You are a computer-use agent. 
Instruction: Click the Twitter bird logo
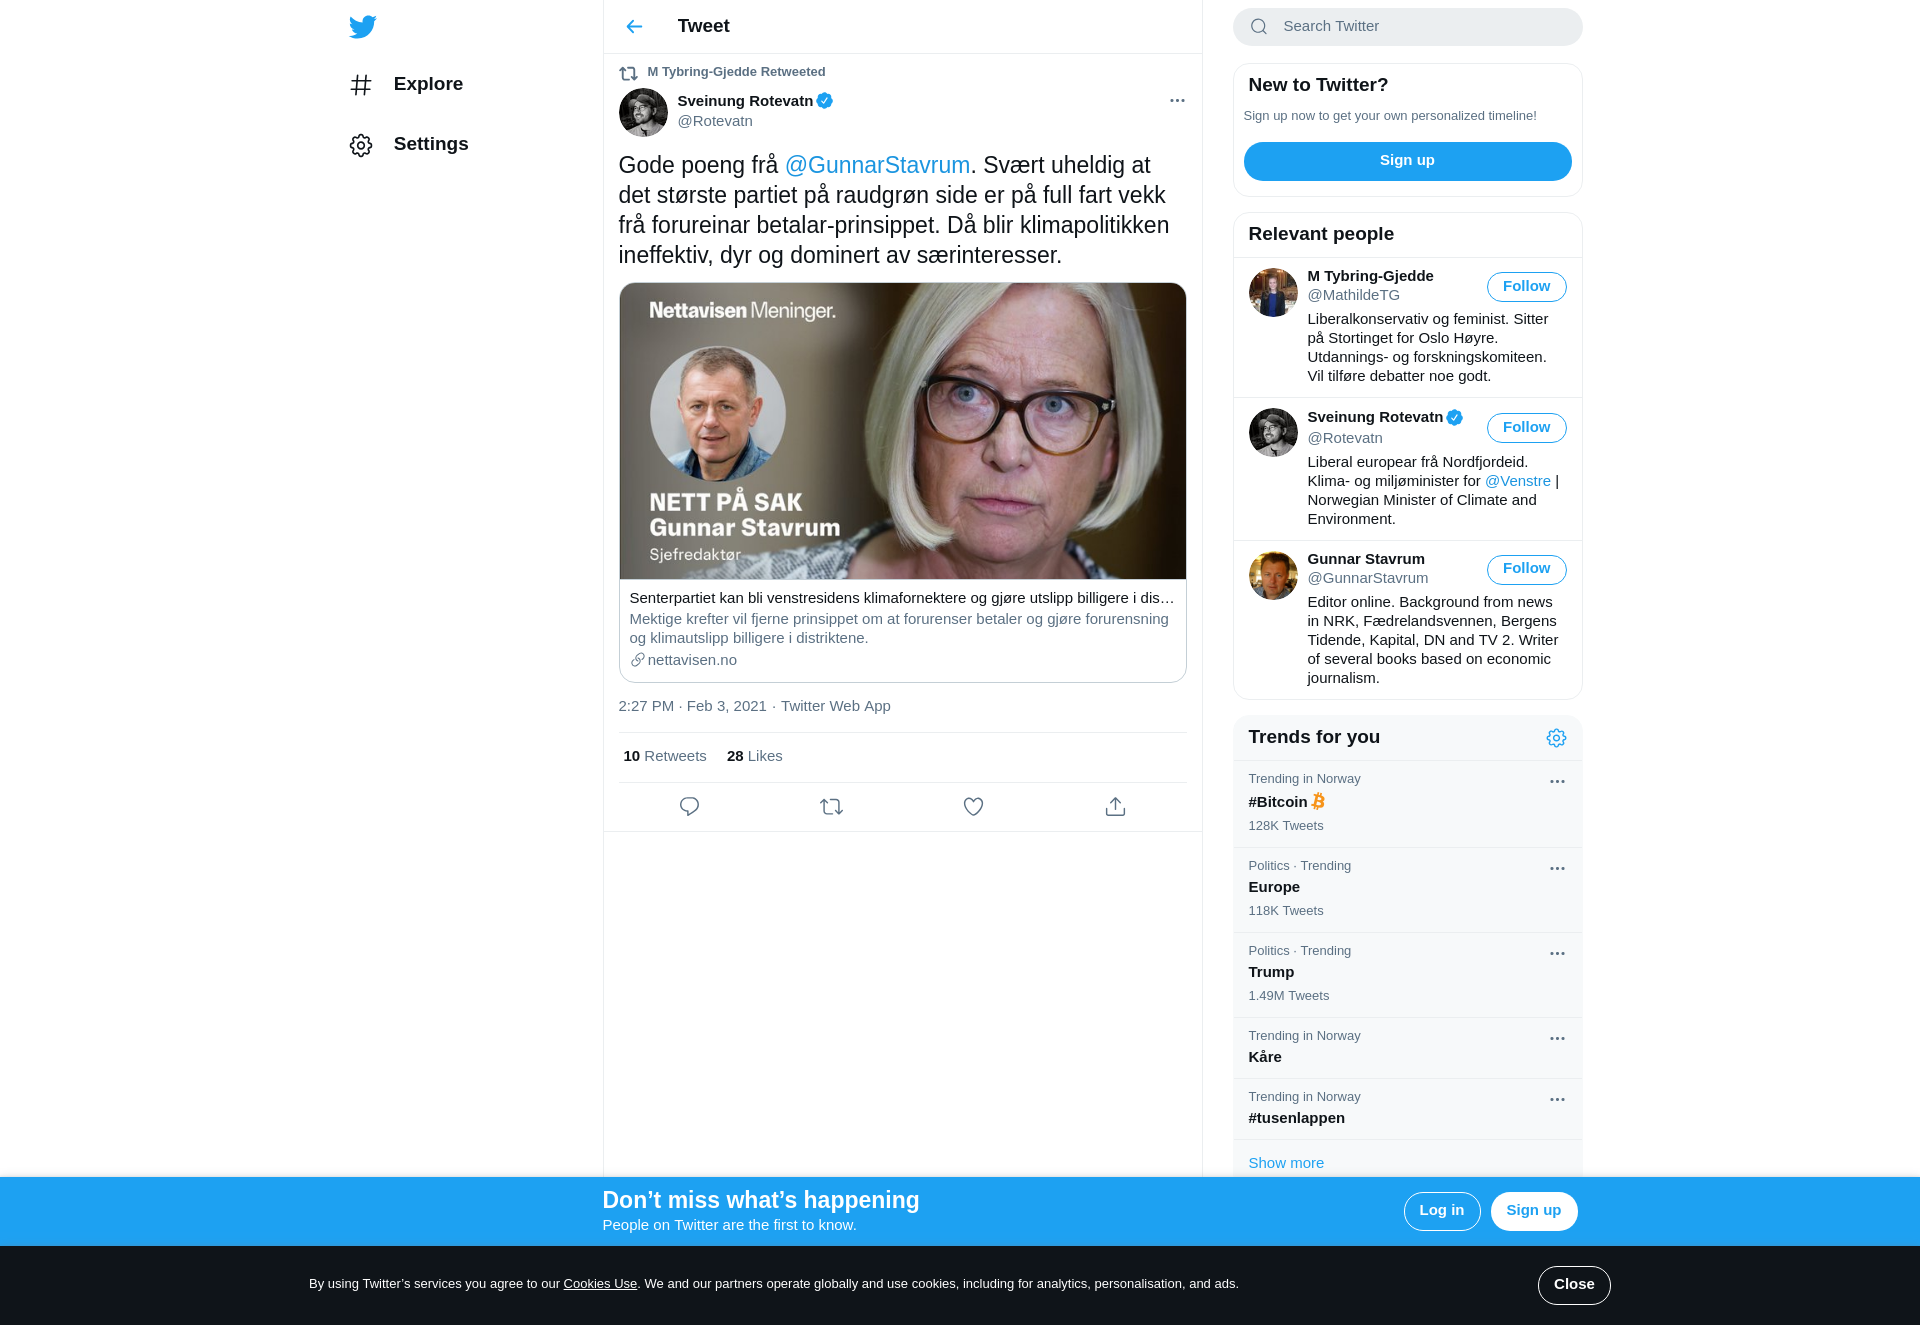[x=362, y=26]
